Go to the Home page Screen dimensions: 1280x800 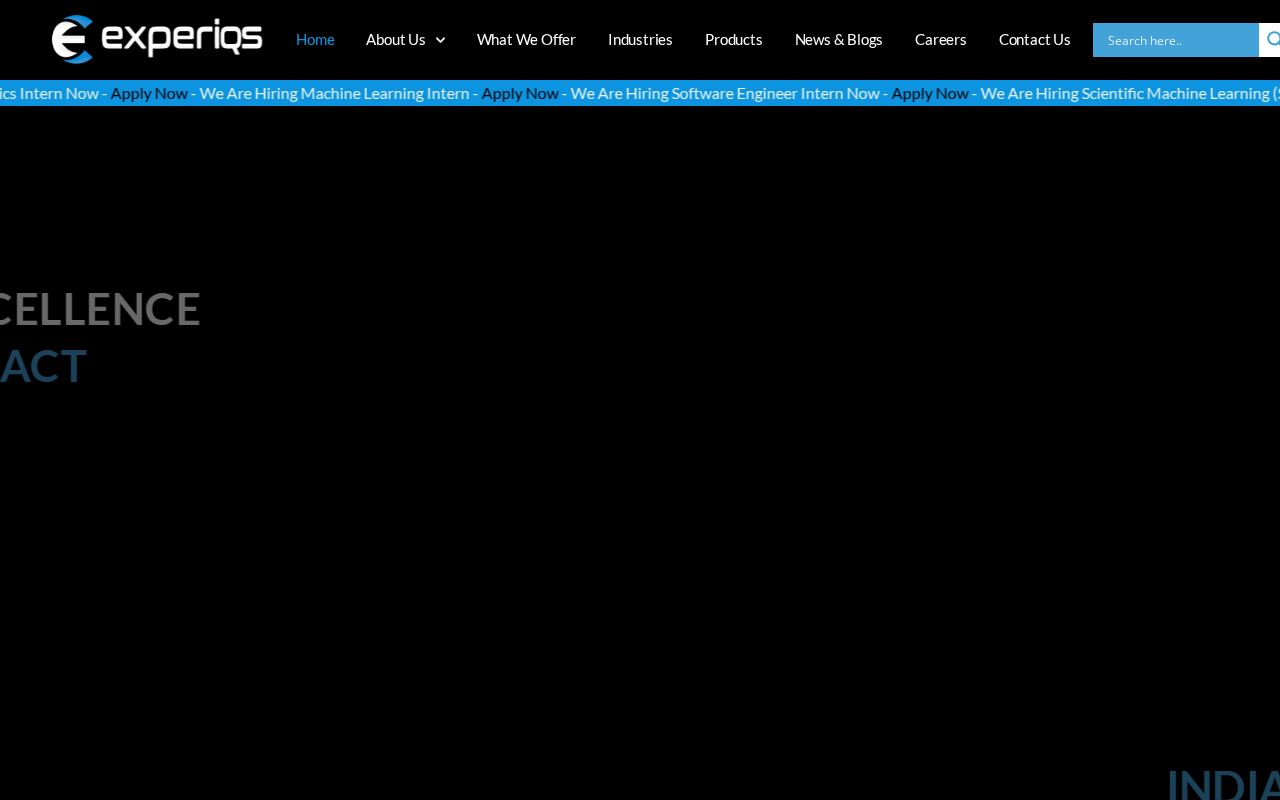pyautogui.click(x=315, y=40)
